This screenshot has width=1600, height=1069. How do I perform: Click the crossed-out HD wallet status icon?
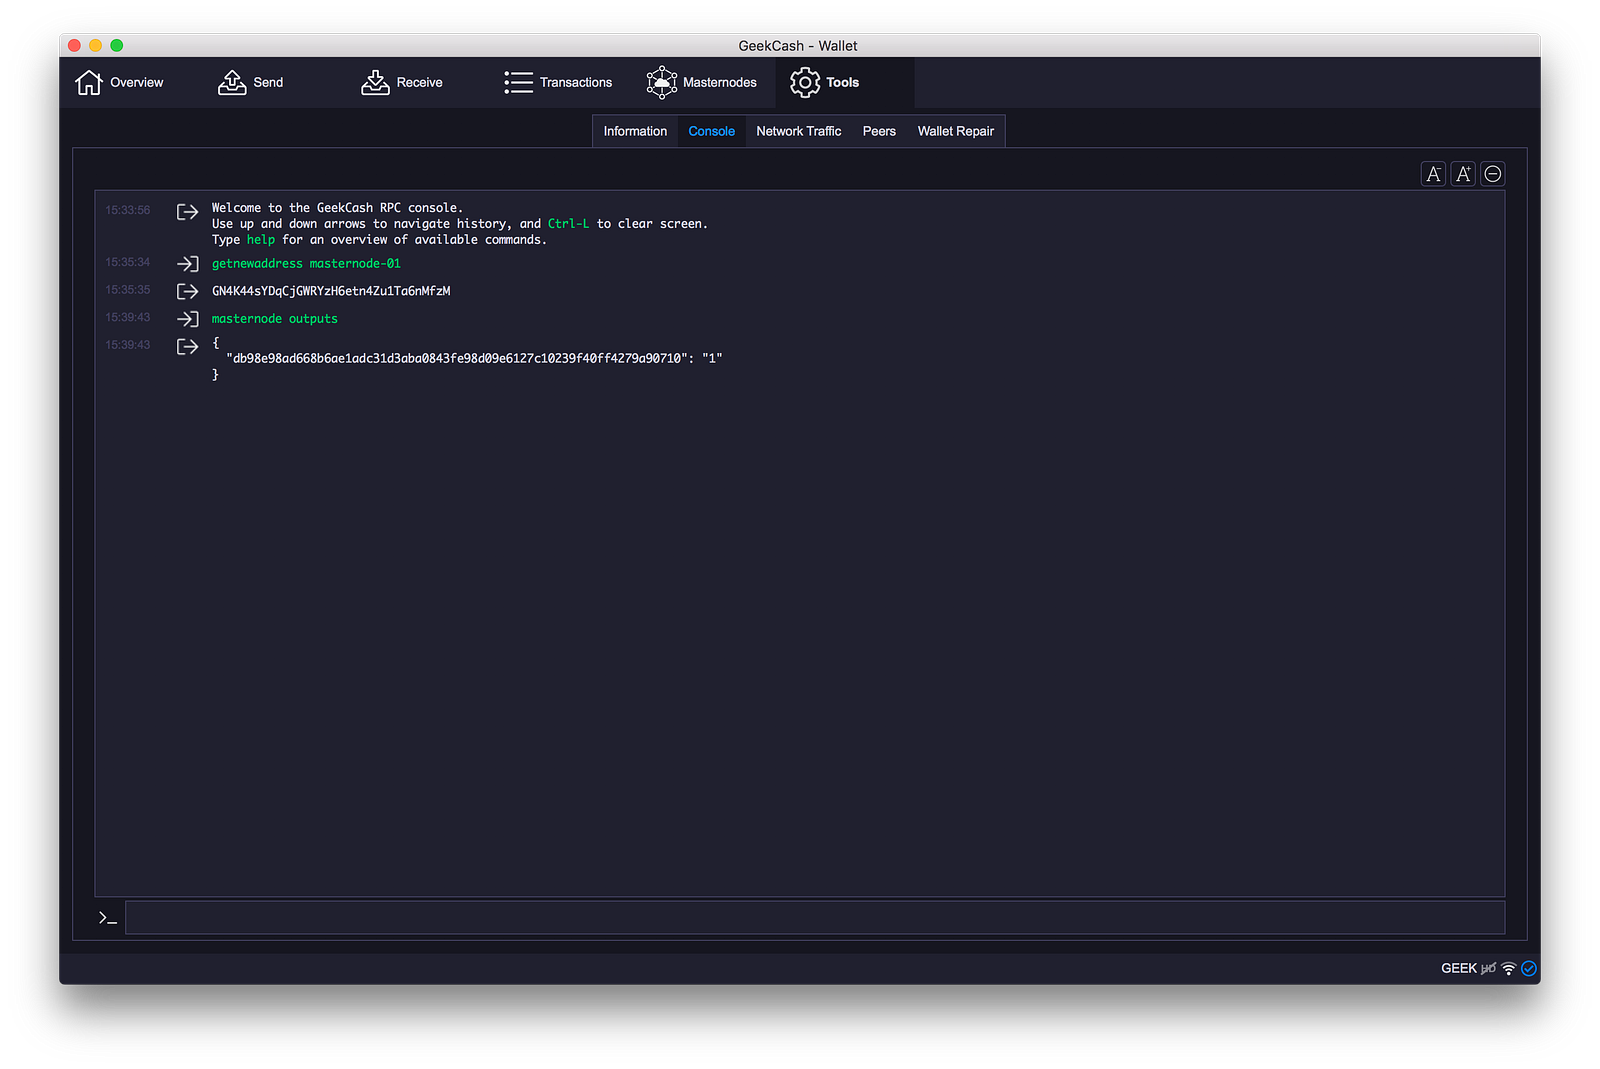pyautogui.click(x=1488, y=968)
